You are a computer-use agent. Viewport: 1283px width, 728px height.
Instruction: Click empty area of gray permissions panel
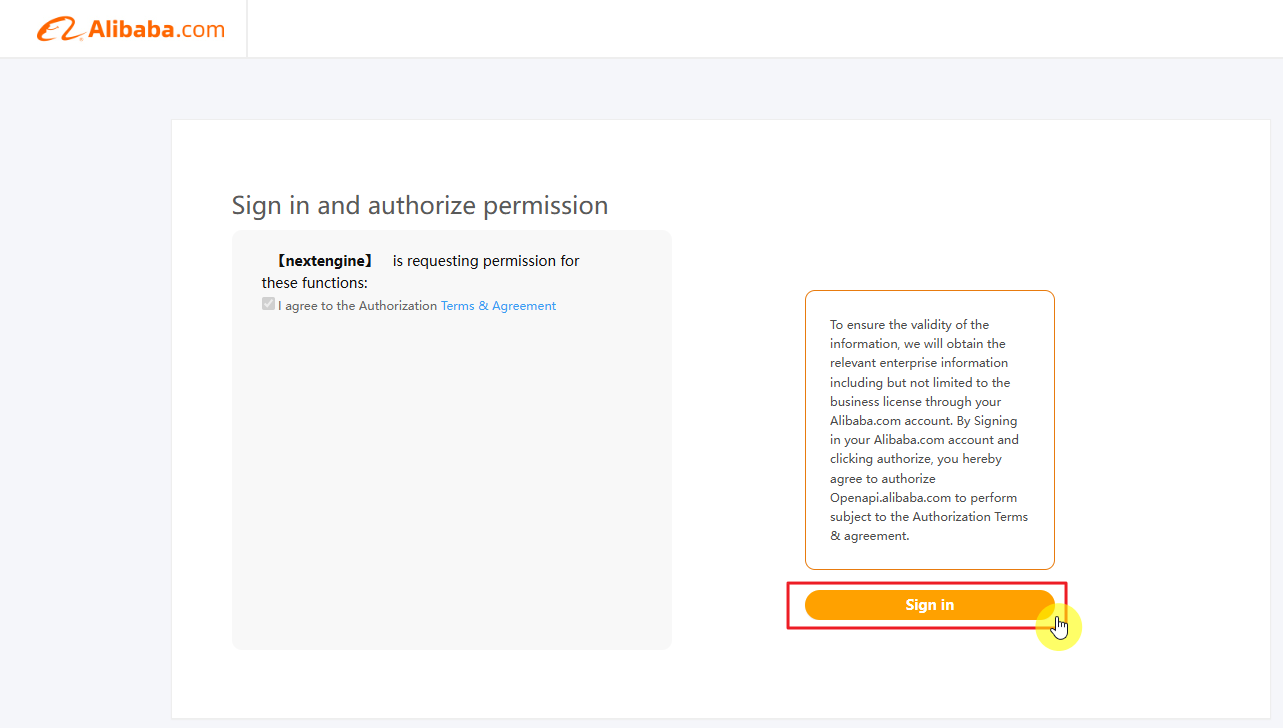[x=450, y=480]
